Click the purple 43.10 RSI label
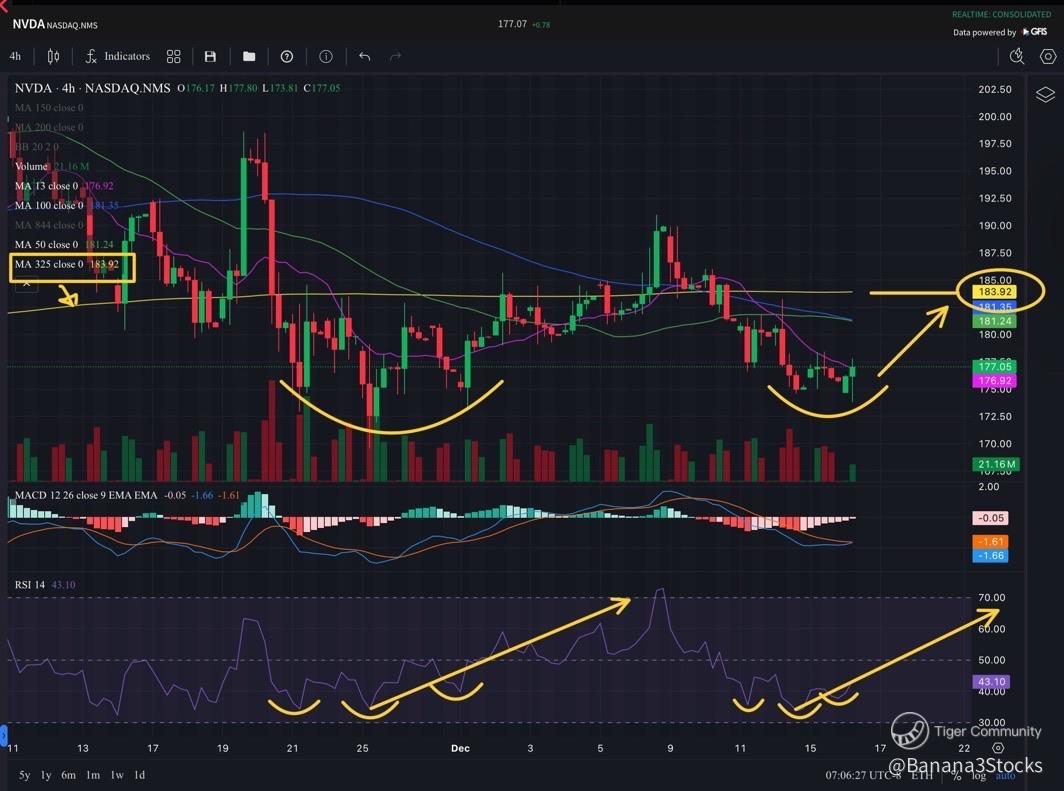 pos(991,681)
